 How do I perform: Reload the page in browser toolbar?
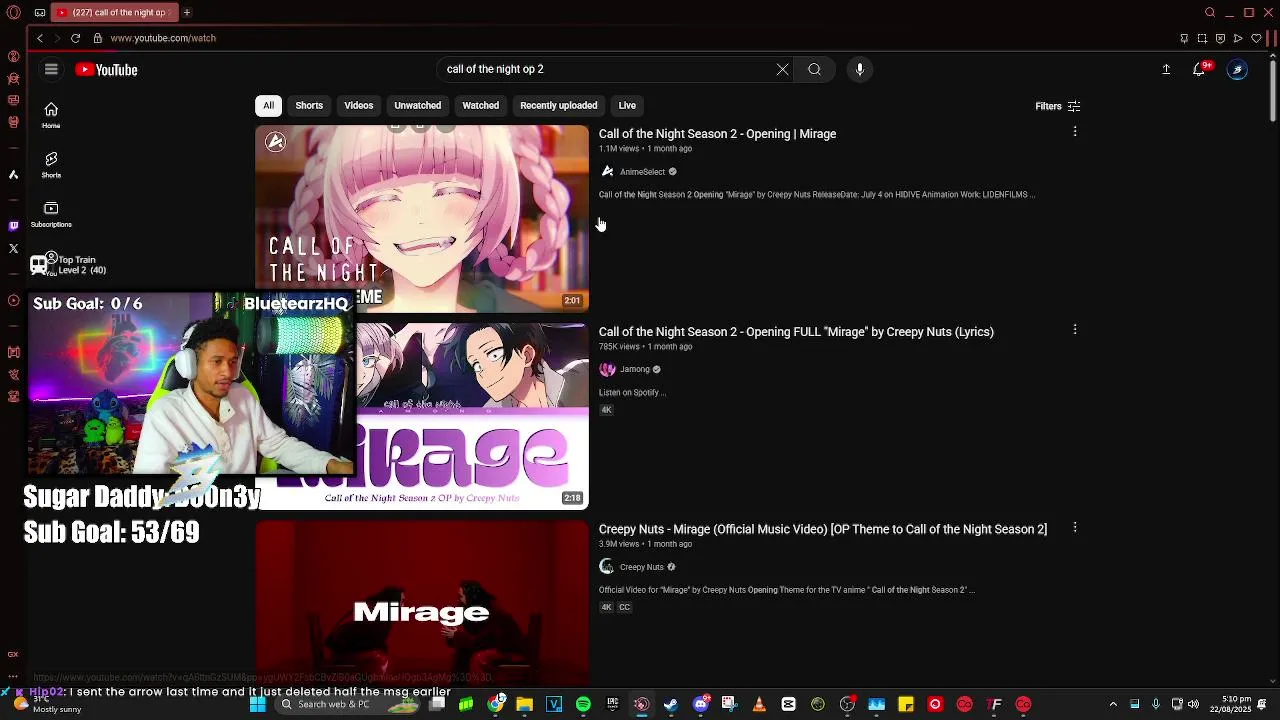75,38
